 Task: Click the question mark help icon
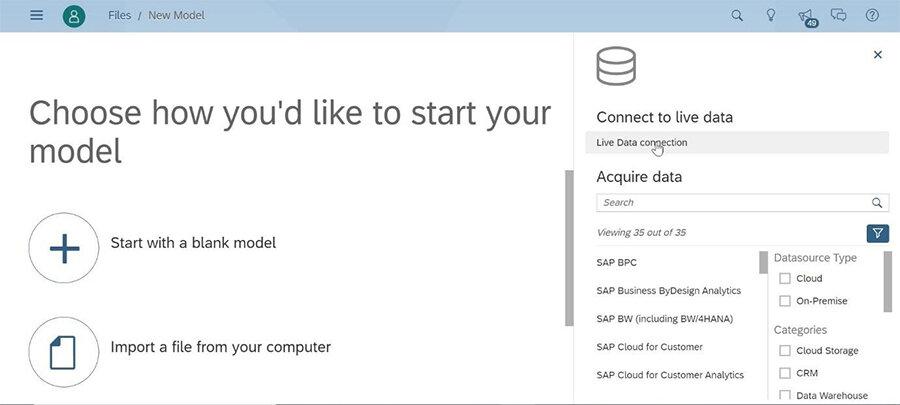(x=872, y=16)
